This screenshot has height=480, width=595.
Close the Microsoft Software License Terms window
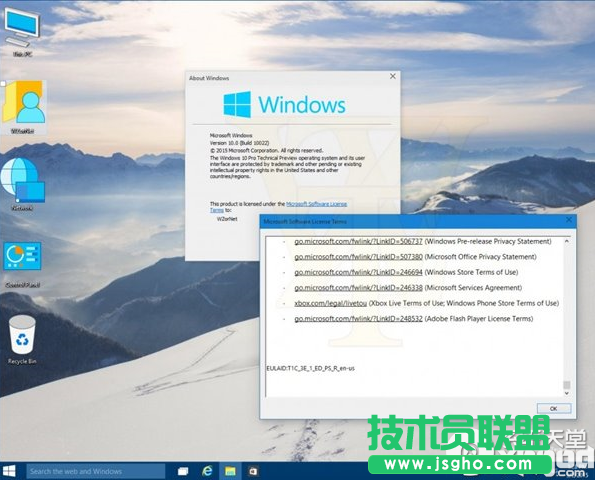[x=569, y=220]
